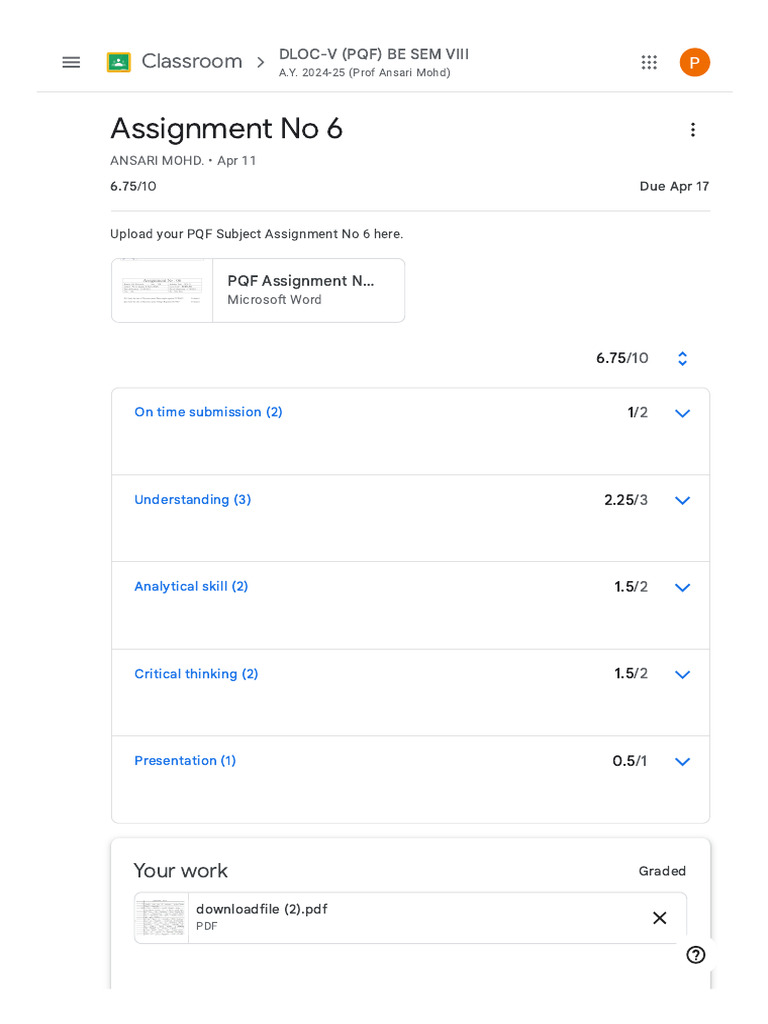Click the PQF Assignment document thumbnail
This screenshot has height=1024, width=768.
click(162, 291)
